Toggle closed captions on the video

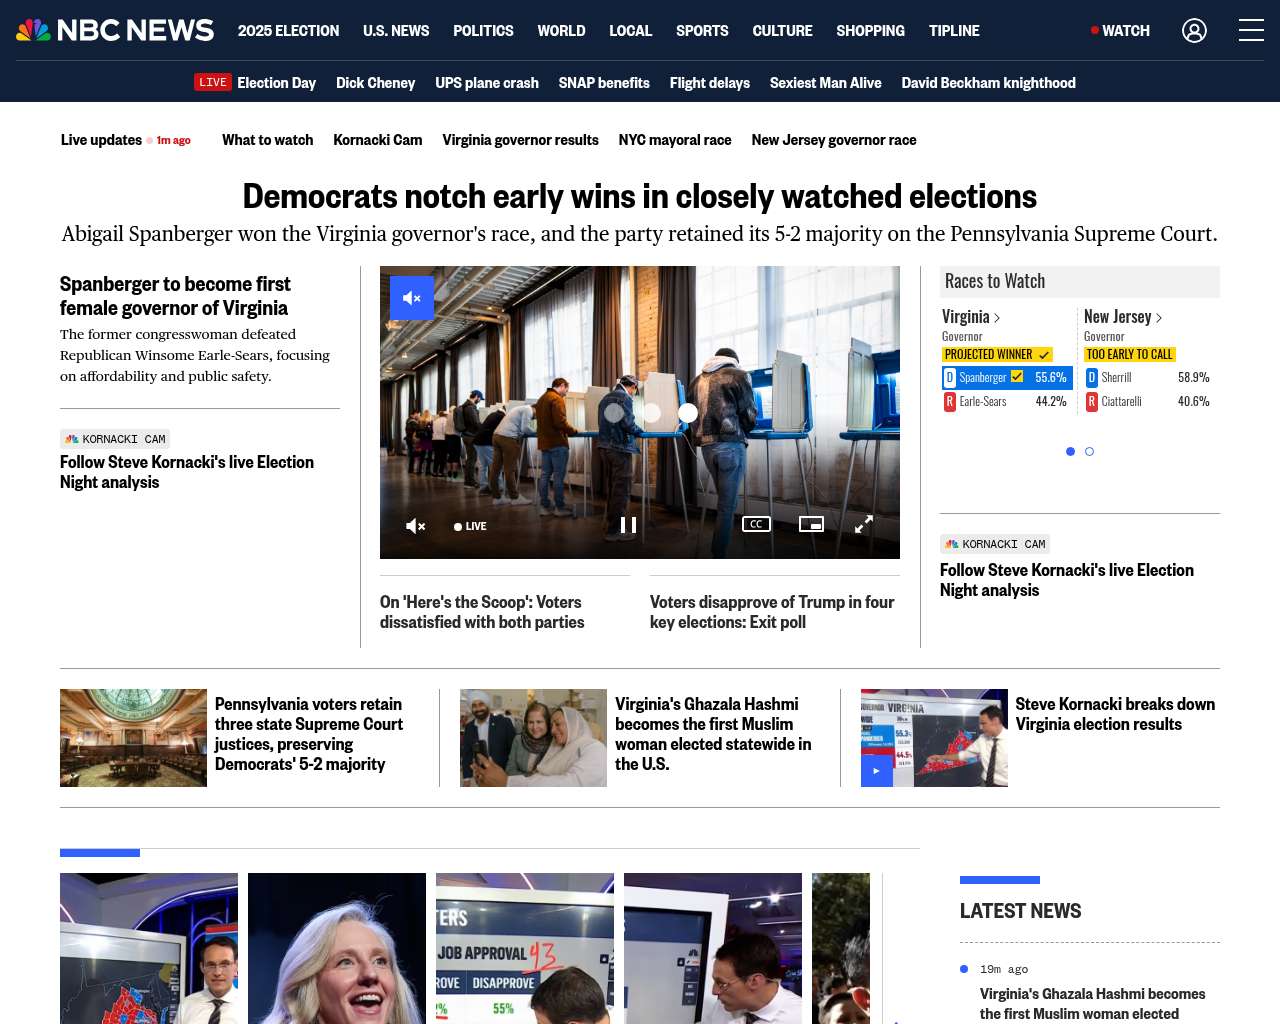[756, 524]
